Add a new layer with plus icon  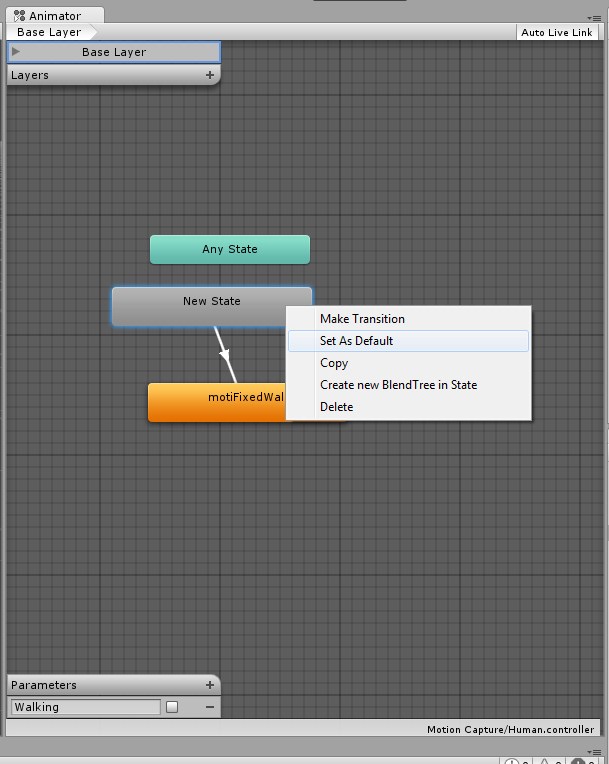coord(210,75)
